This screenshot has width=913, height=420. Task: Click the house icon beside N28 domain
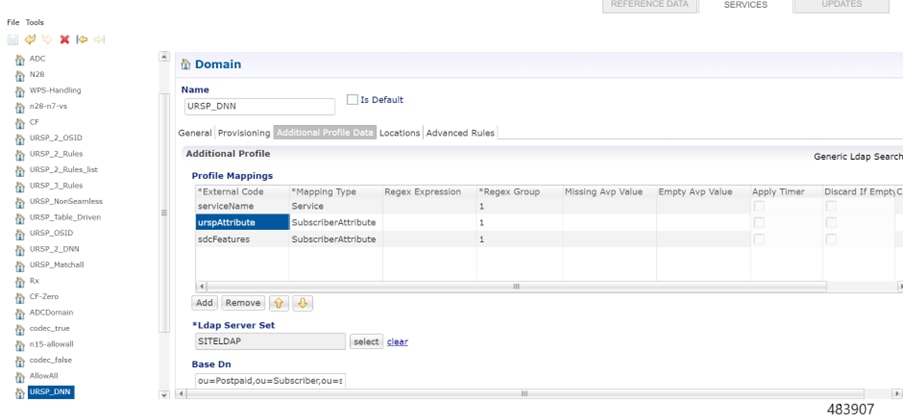tap(20, 75)
